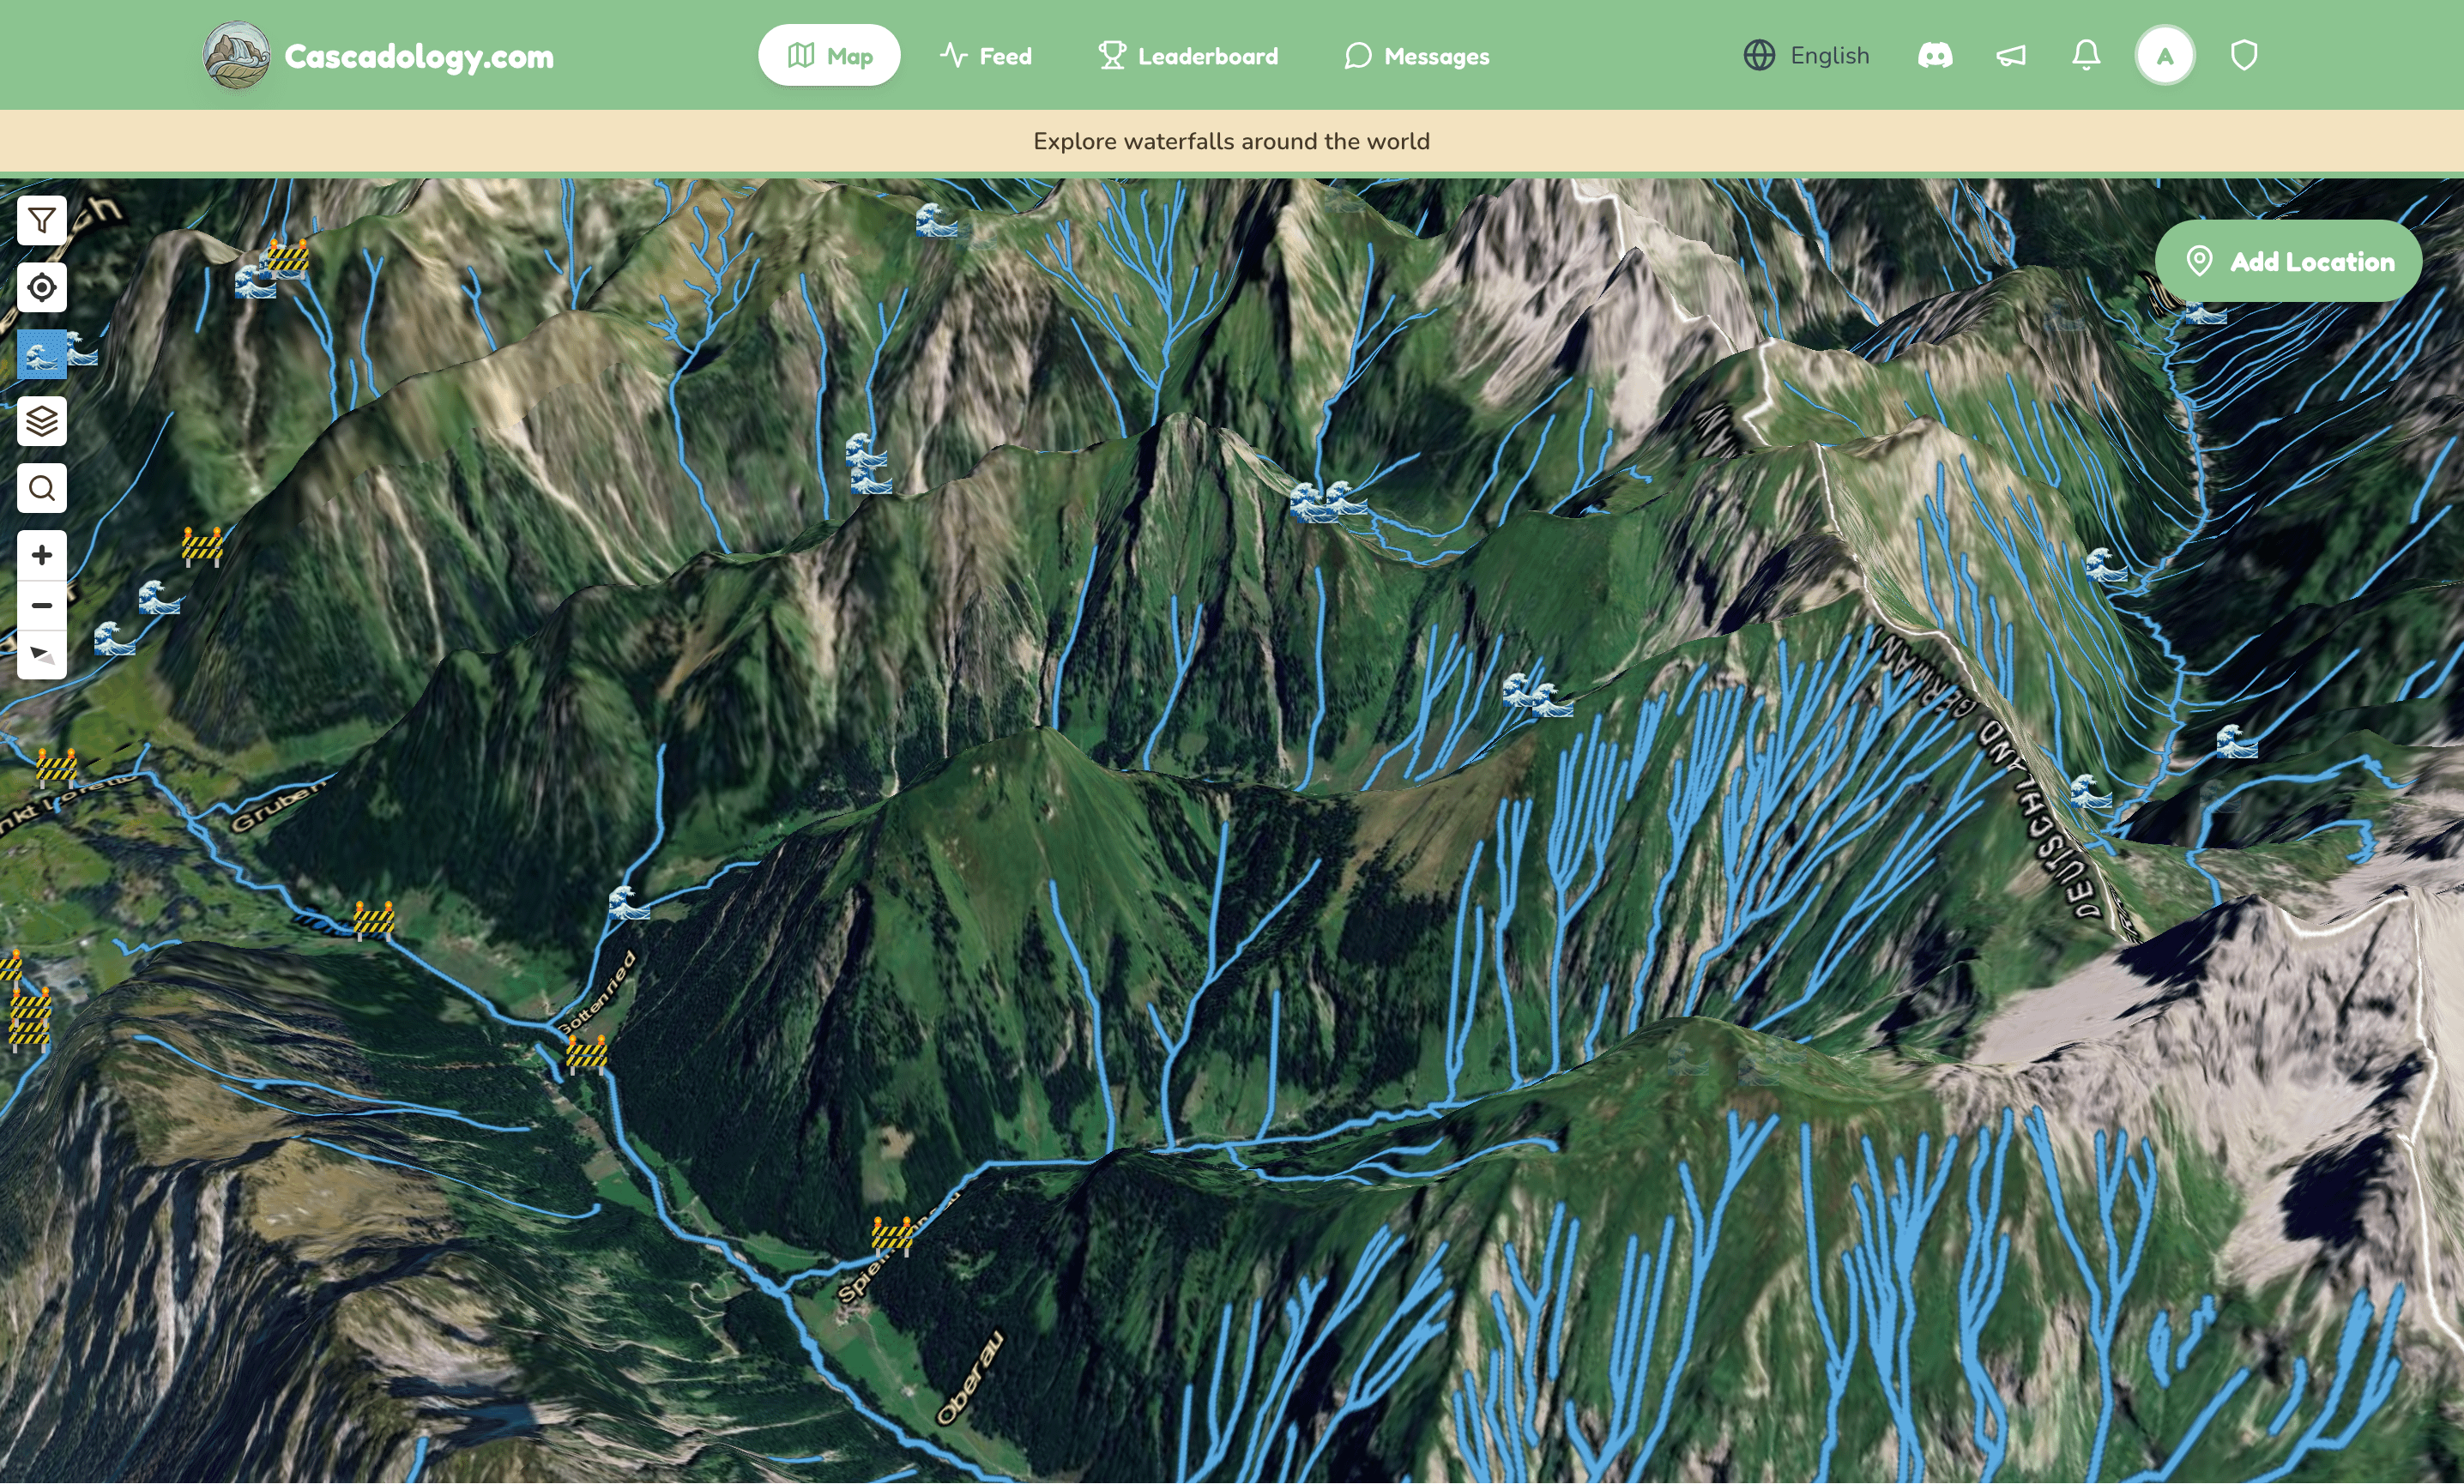
Task: Click the Add Location button
Action: click(x=2288, y=261)
